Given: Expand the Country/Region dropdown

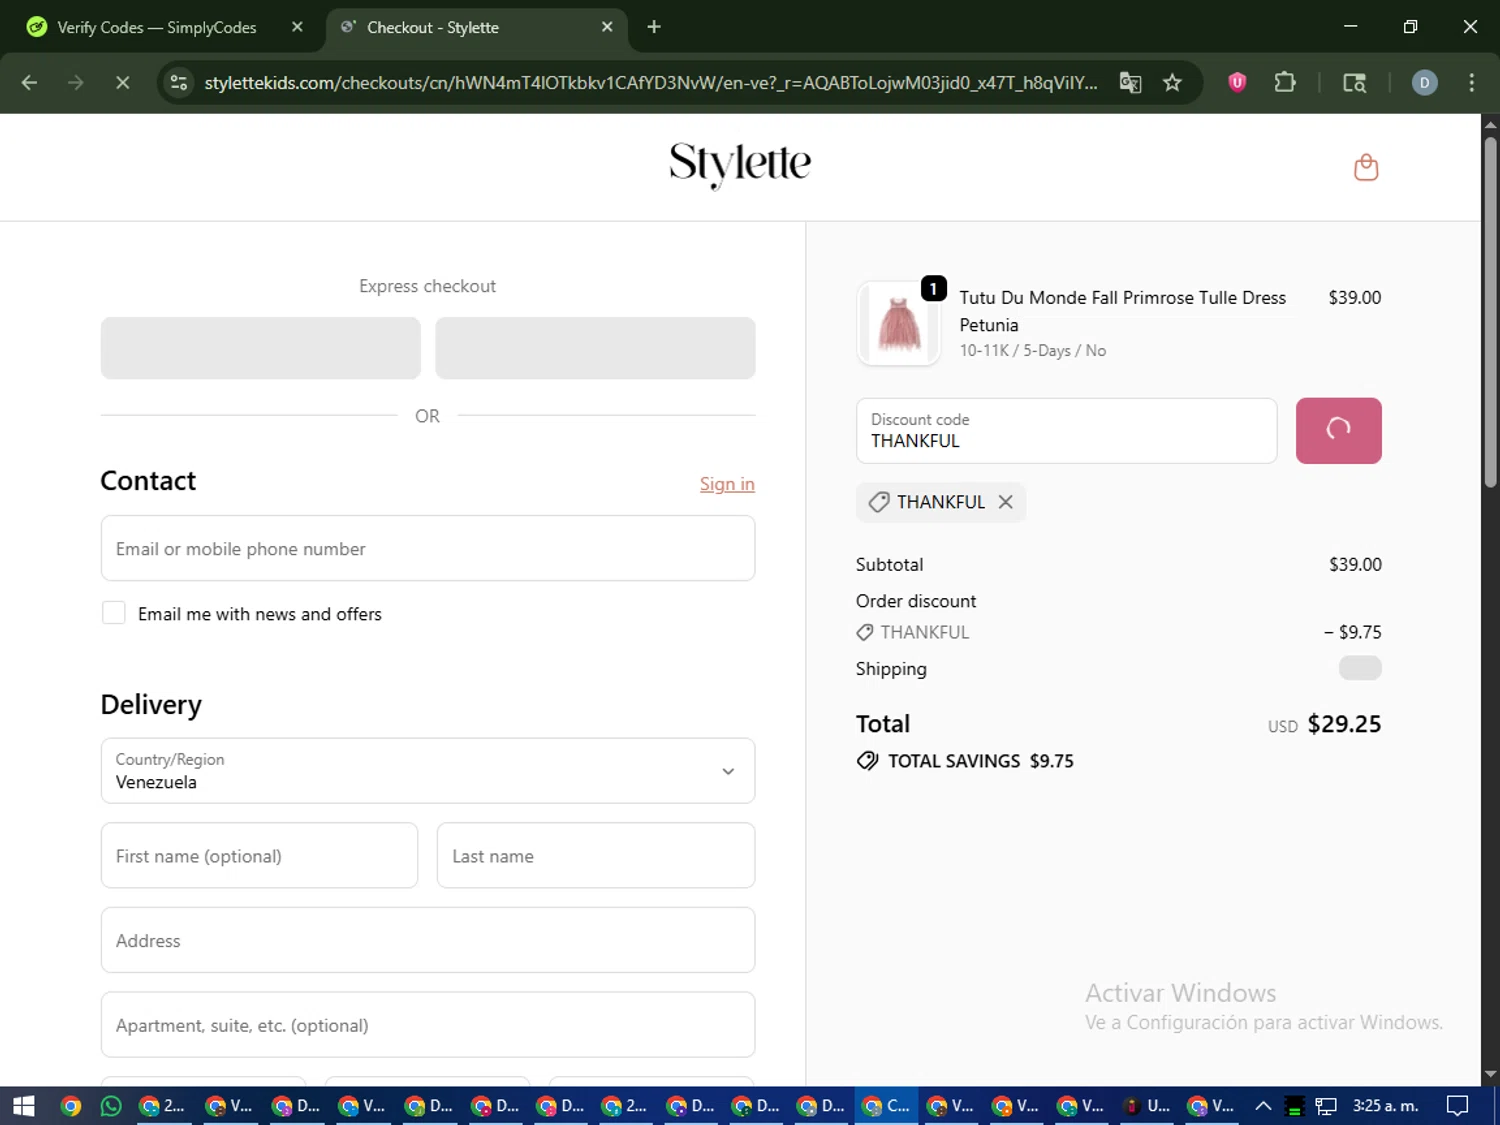Looking at the screenshot, I should pyautogui.click(x=428, y=771).
